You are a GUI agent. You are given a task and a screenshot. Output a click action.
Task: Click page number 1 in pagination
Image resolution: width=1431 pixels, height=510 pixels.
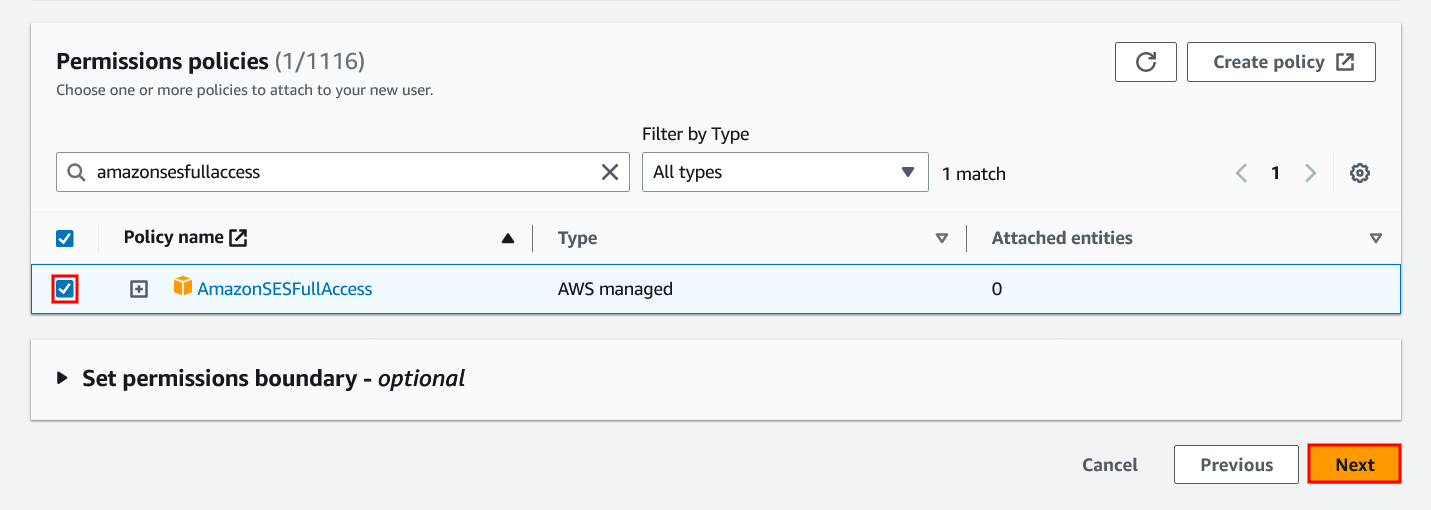1275,173
